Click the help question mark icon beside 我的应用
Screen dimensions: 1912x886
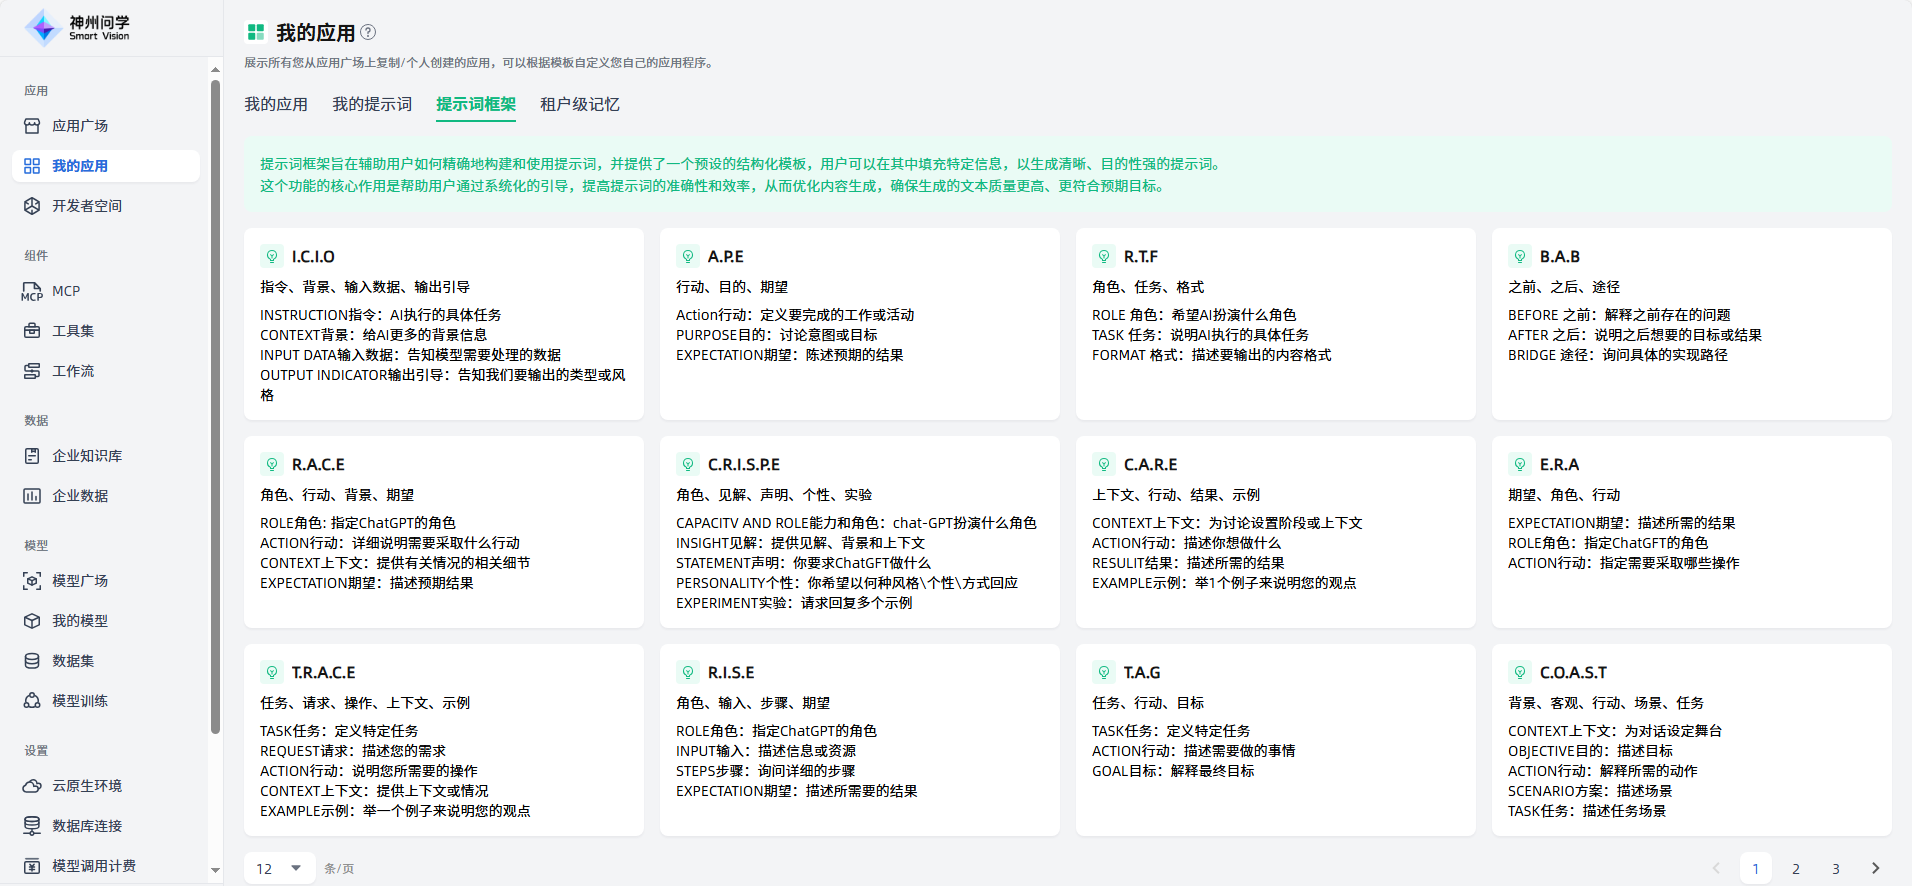point(368,32)
